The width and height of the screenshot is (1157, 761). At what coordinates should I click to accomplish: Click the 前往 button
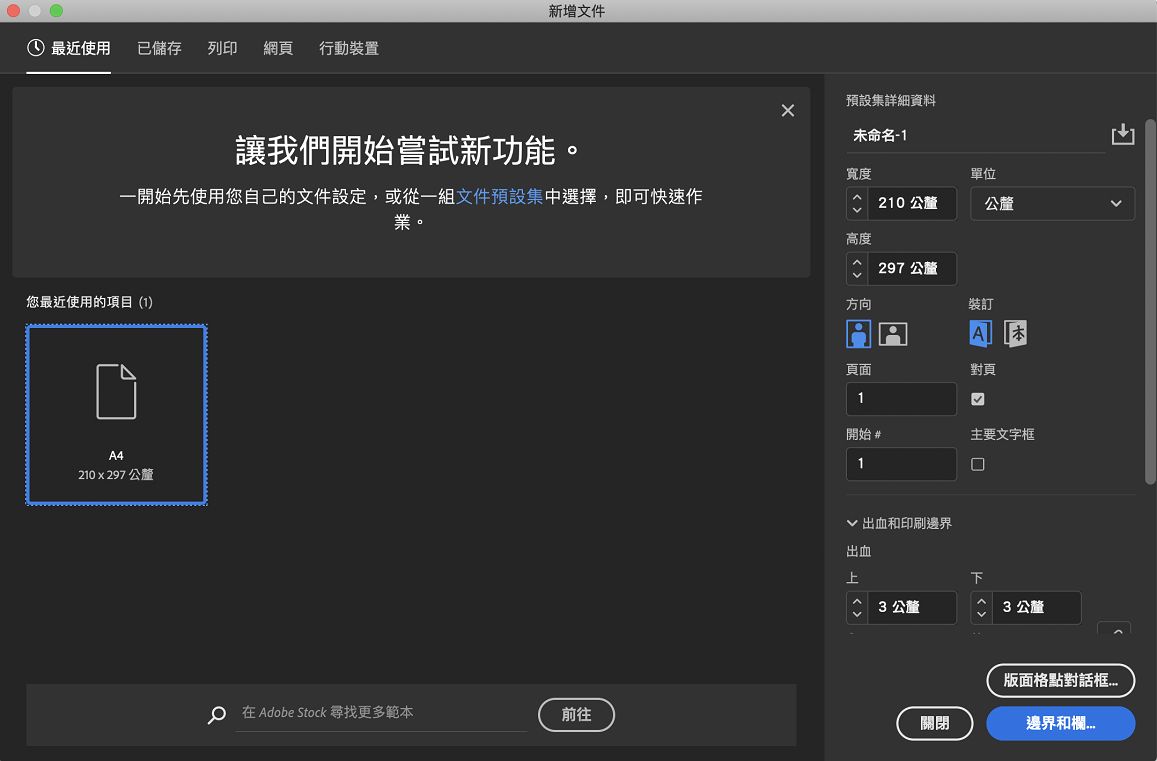tap(576, 714)
